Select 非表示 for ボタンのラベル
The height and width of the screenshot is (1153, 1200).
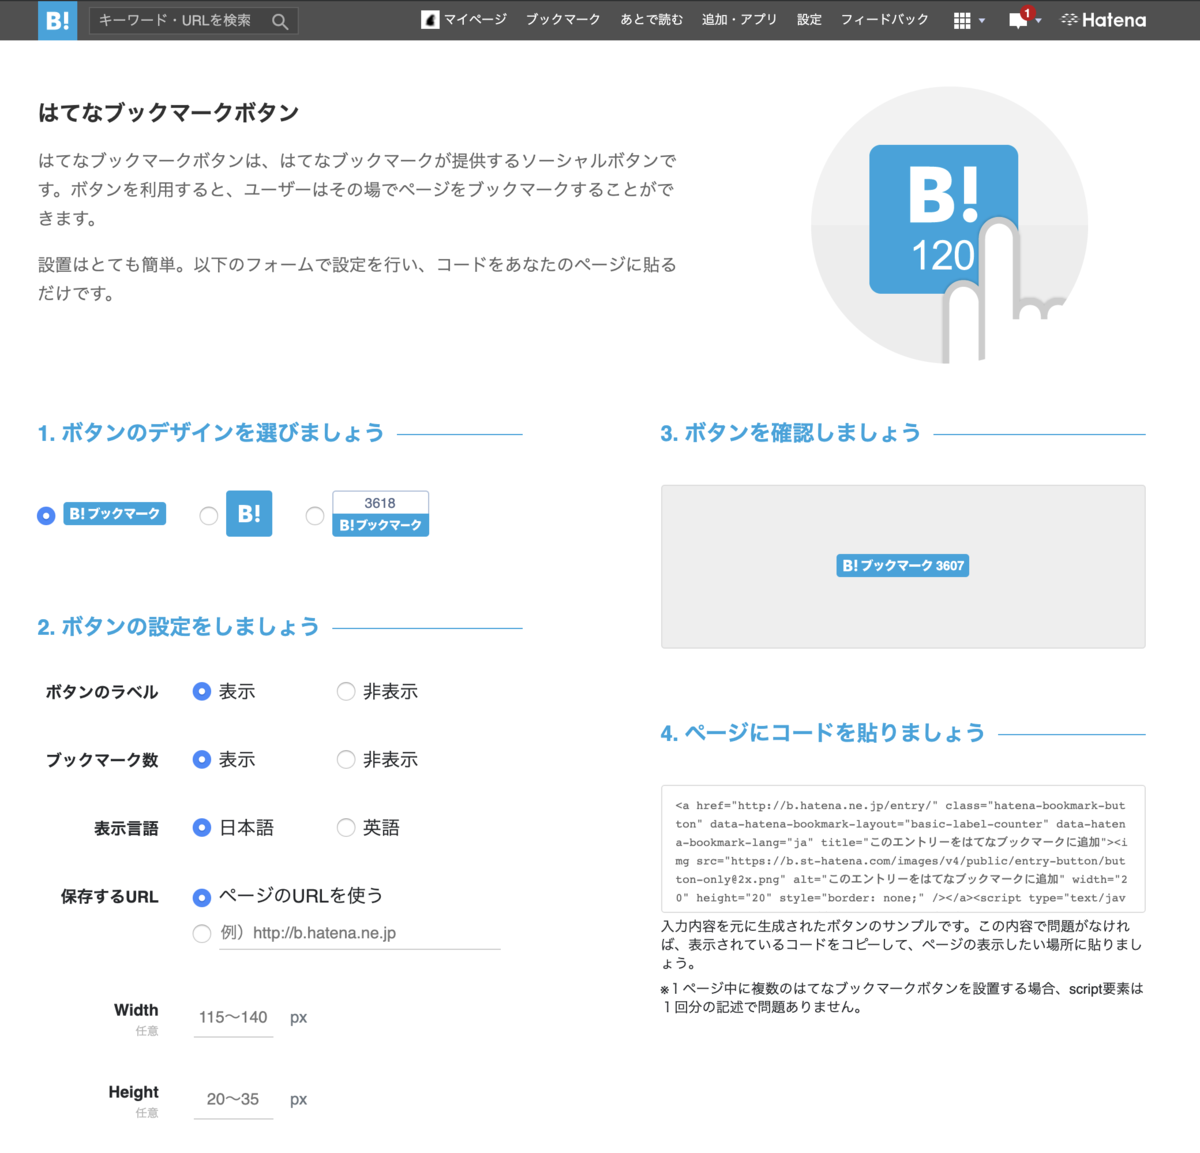[x=346, y=691]
